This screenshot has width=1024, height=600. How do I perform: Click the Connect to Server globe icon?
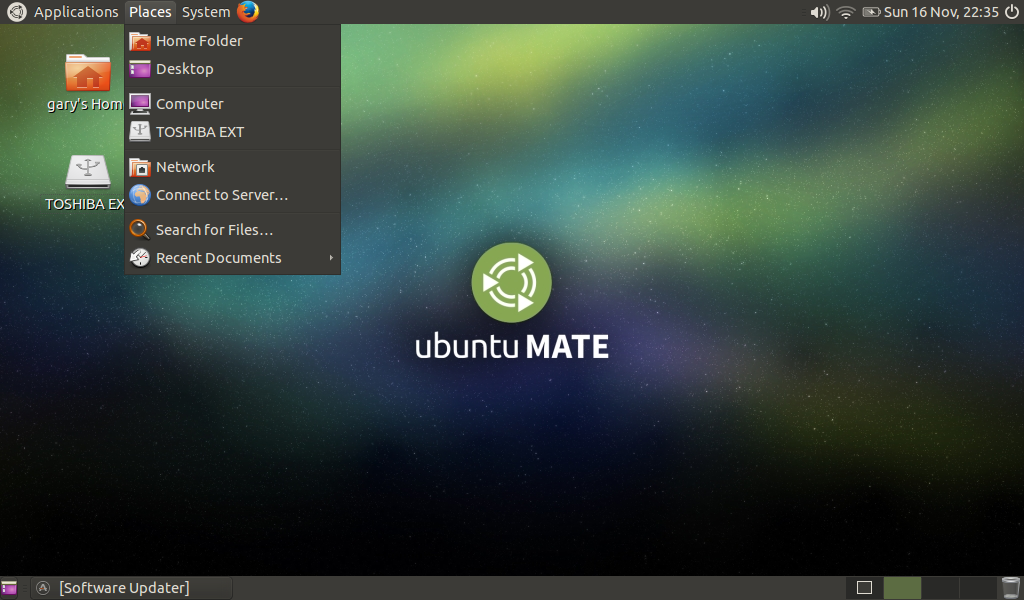pos(140,195)
